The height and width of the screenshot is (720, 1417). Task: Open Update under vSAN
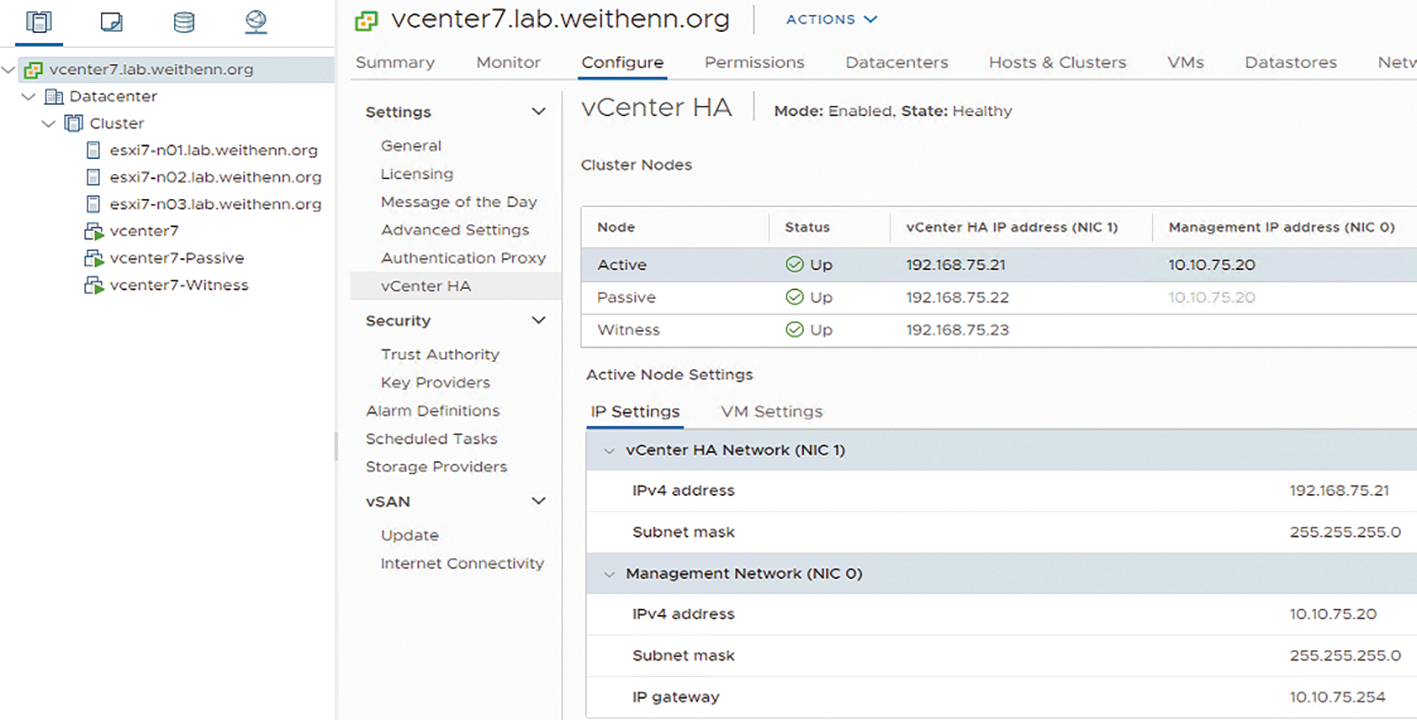(x=410, y=536)
